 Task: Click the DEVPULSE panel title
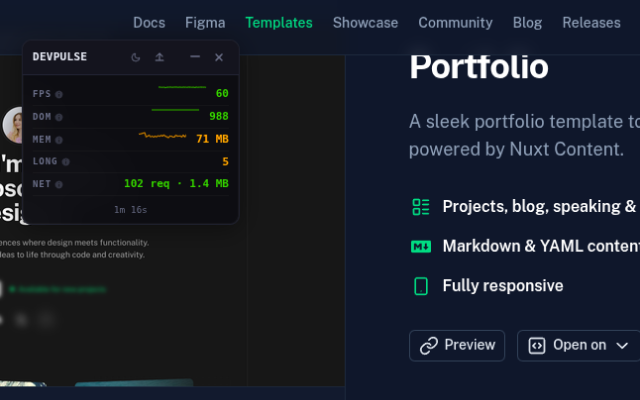click(60, 57)
